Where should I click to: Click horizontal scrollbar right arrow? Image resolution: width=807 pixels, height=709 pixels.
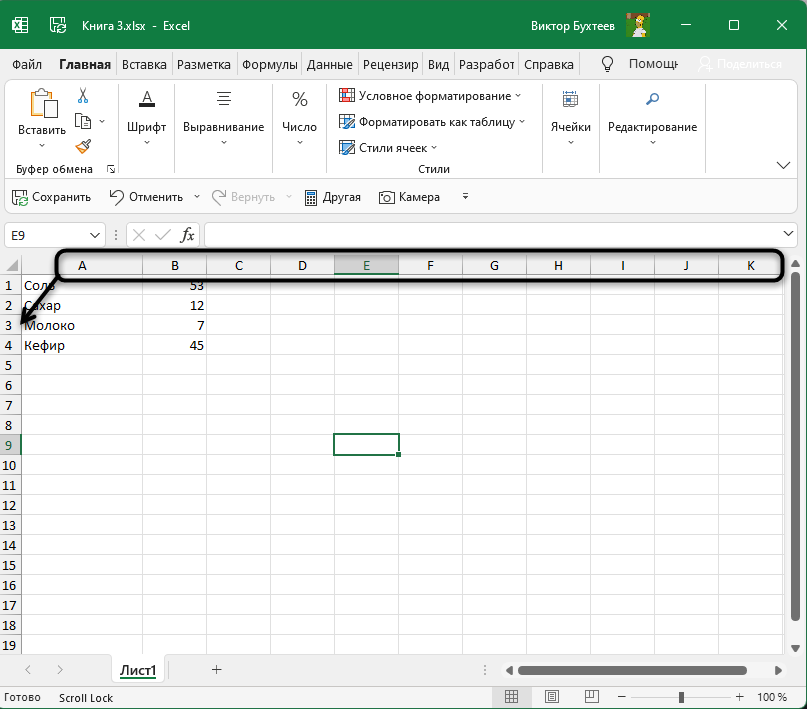tap(778, 670)
